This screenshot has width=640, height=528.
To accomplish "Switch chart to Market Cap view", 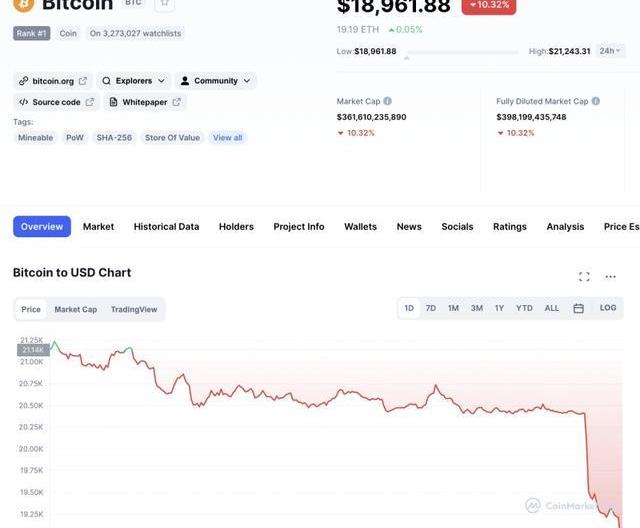I will (x=76, y=310).
